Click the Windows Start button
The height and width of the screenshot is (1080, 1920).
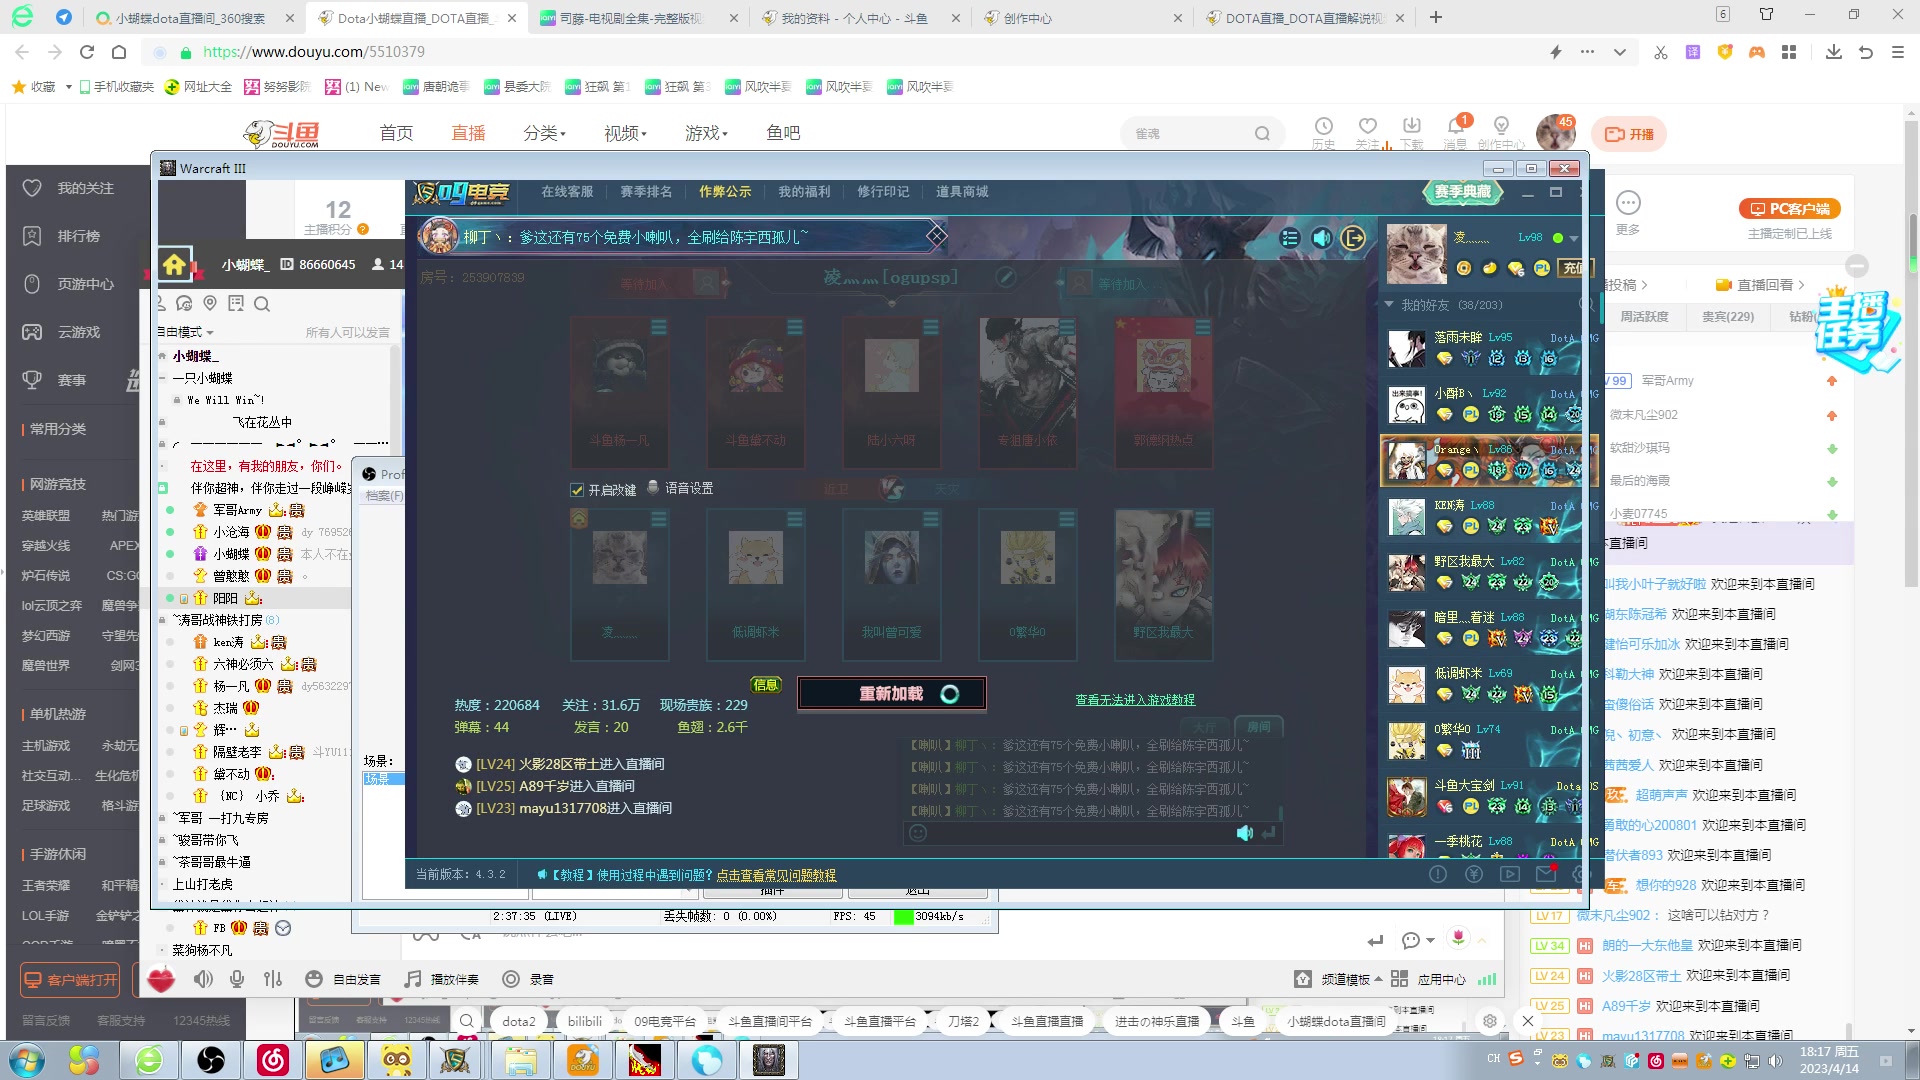(x=27, y=1060)
